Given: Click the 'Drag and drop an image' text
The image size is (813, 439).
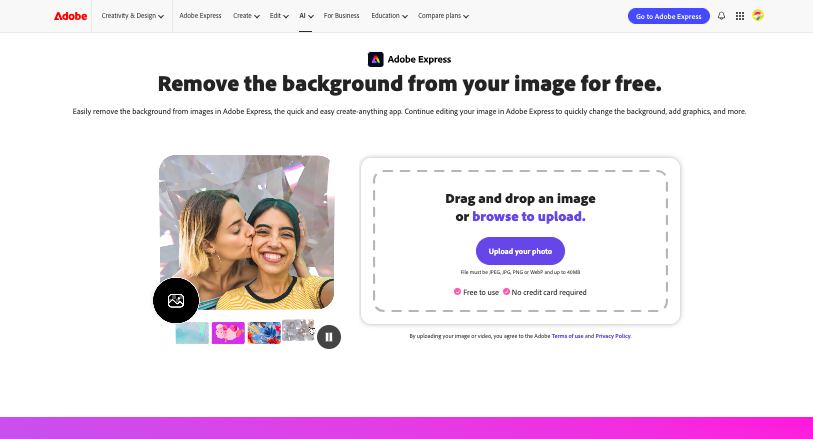Looking at the screenshot, I should point(520,199).
